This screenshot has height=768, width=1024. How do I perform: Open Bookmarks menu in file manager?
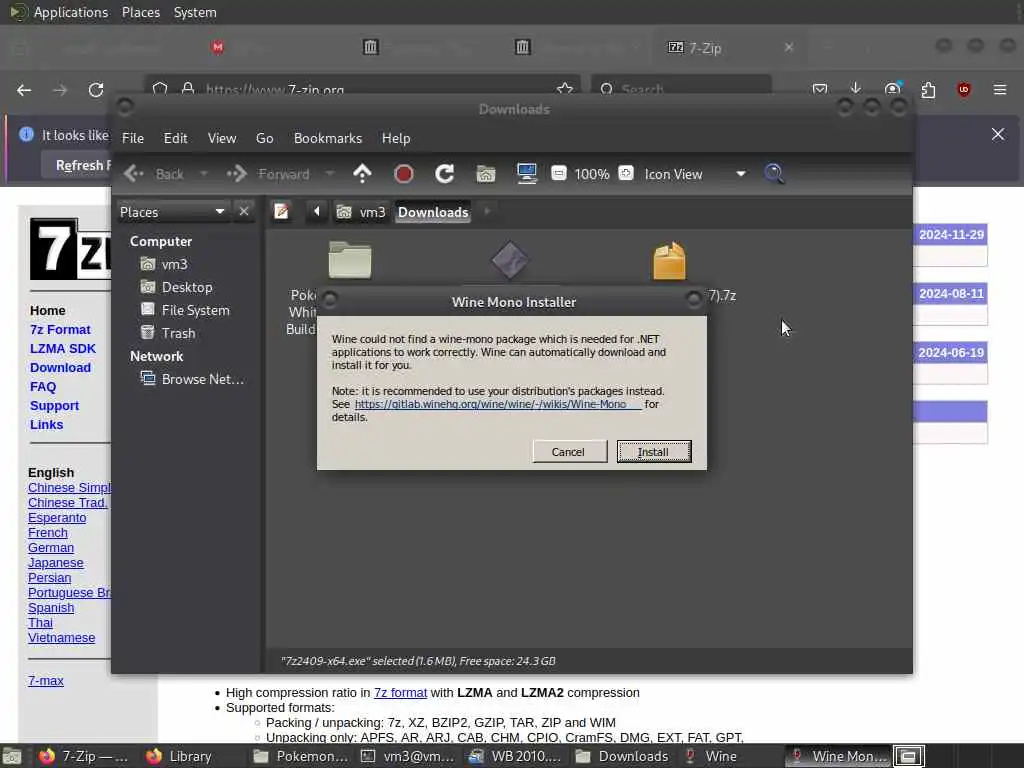(328, 138)
